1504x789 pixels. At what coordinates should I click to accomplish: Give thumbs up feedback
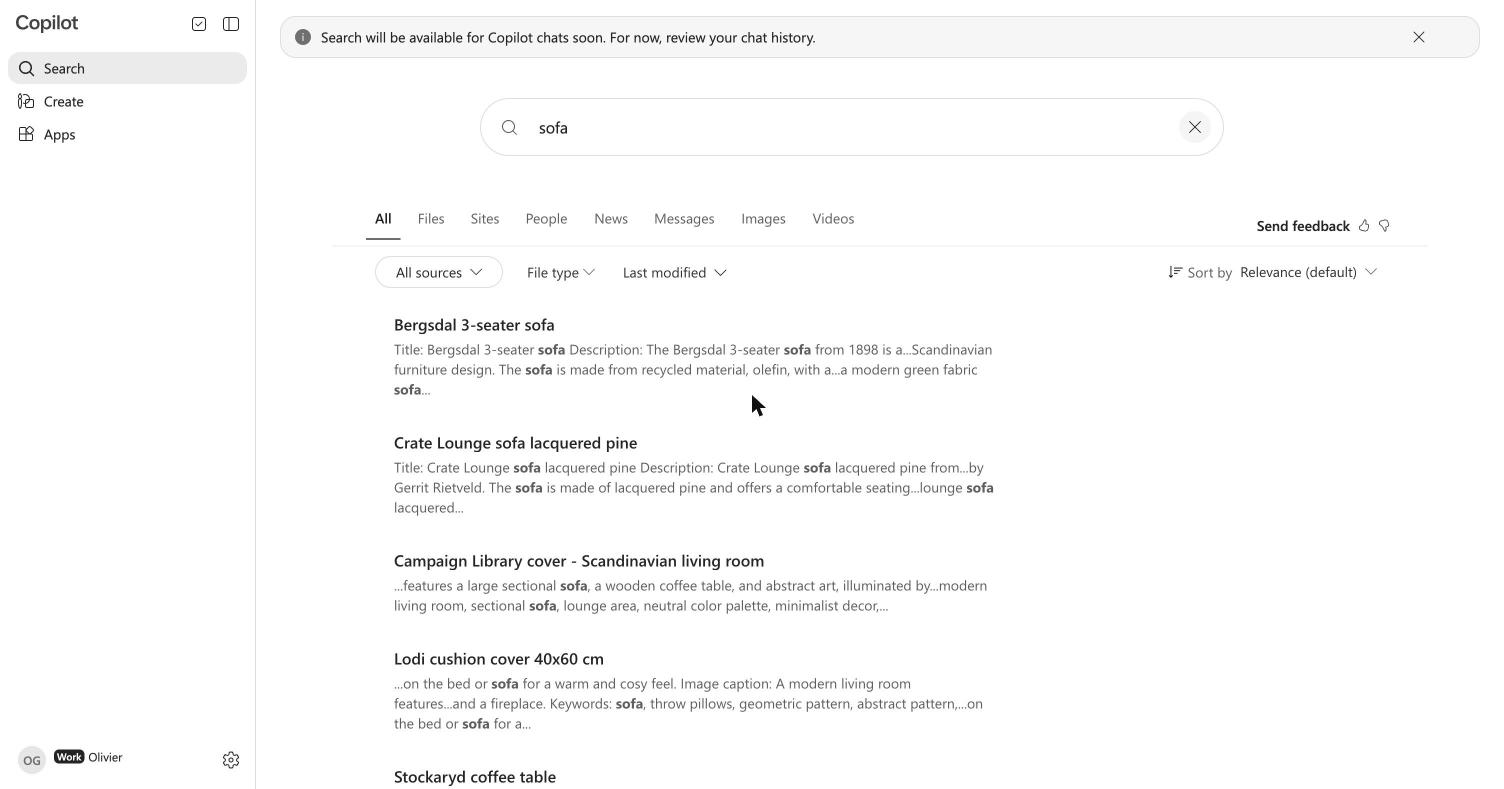(1364, 226)
